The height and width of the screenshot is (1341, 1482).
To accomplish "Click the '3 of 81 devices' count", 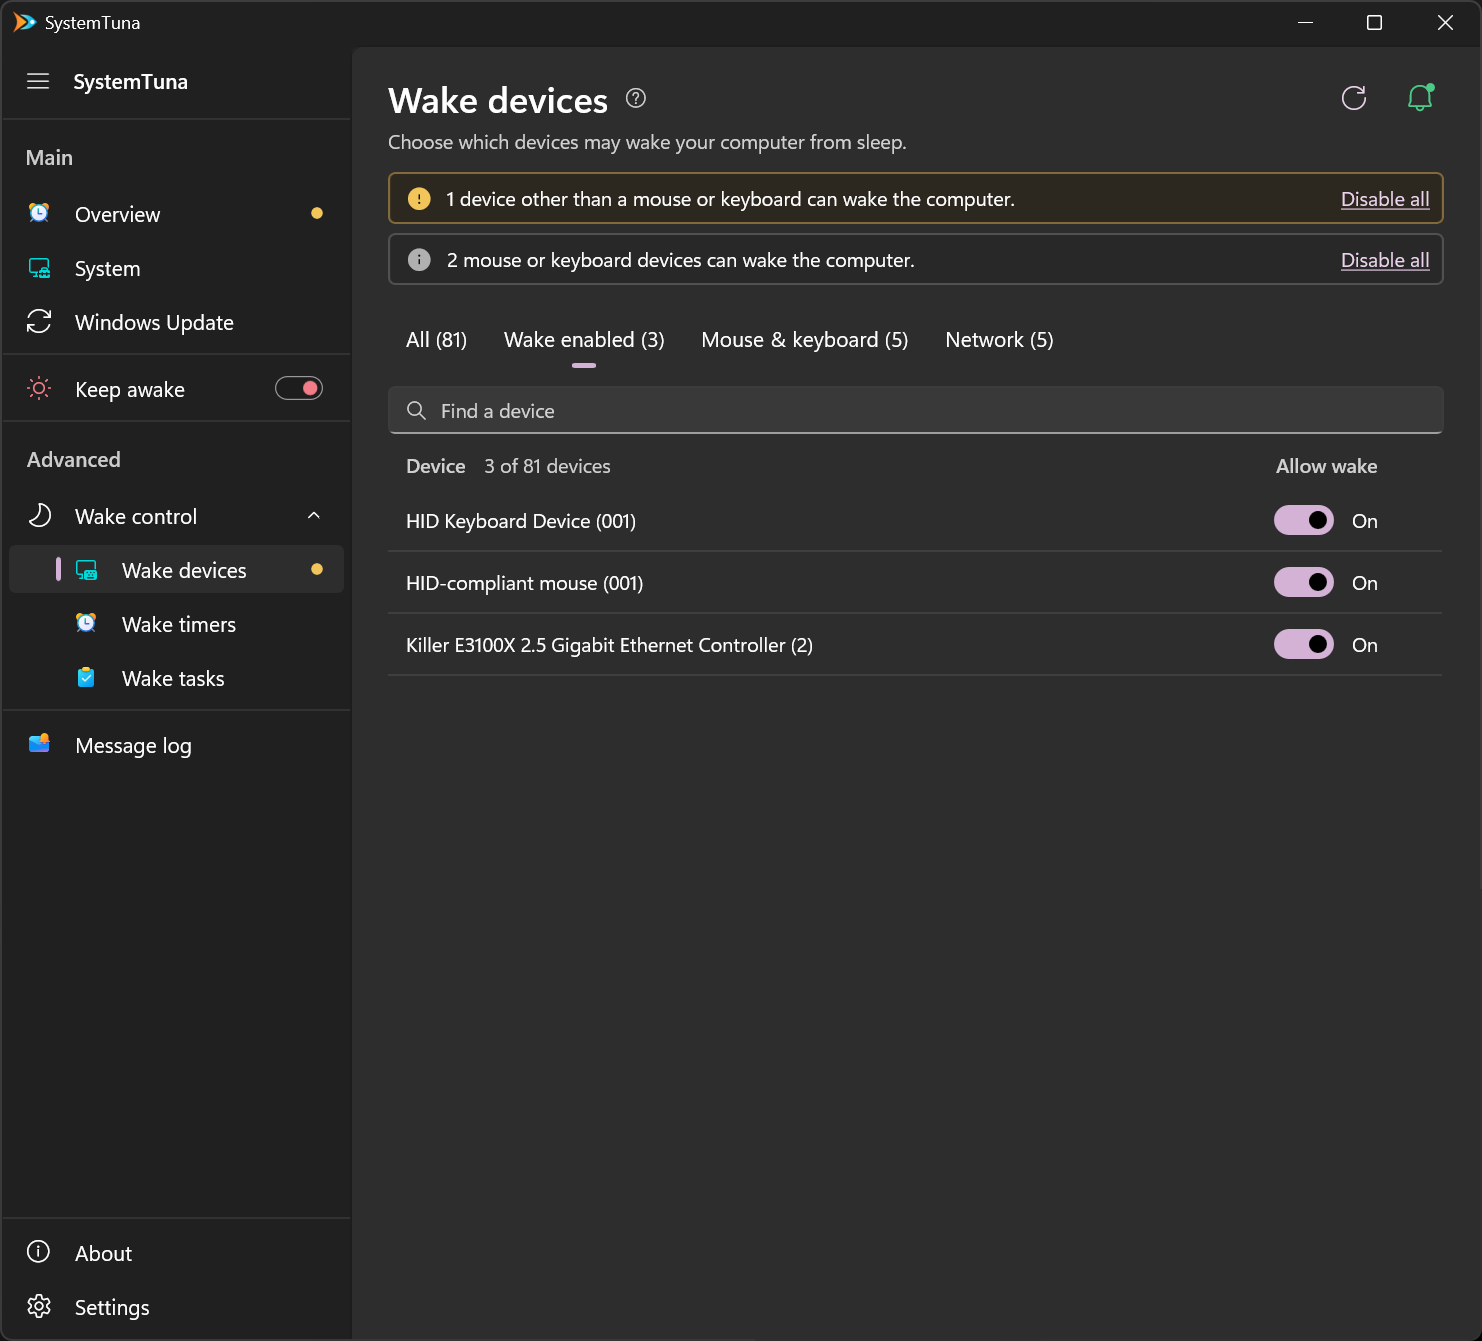I will [547, 466].
